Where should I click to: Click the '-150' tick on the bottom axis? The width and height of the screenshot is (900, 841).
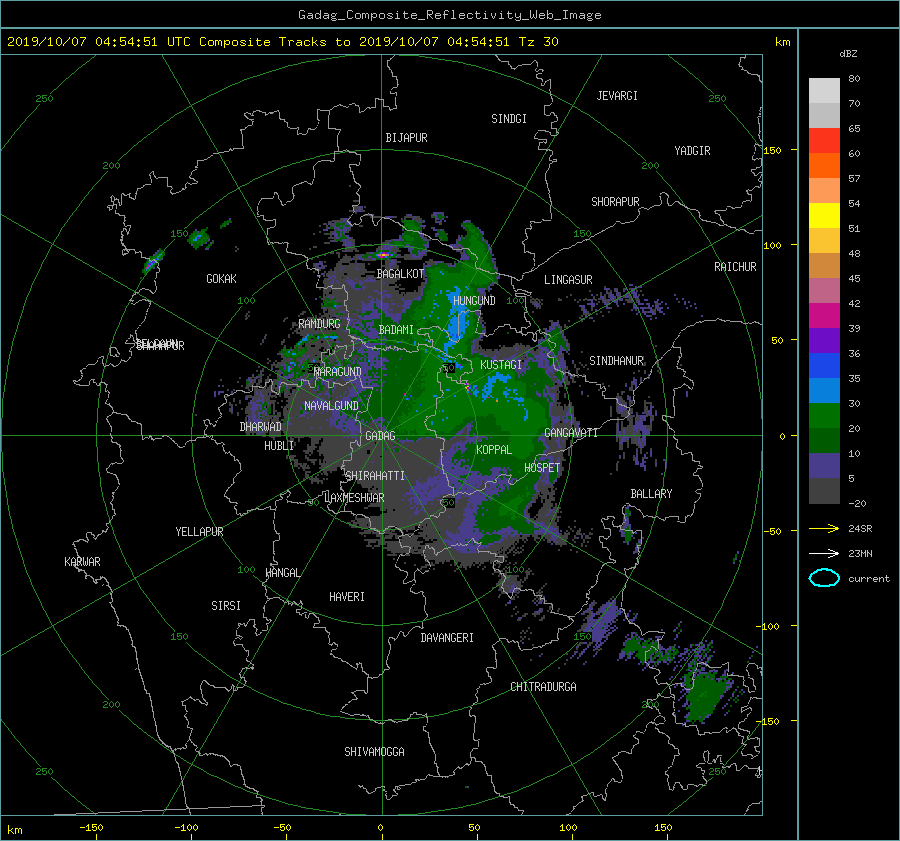(x=91, y=827)
